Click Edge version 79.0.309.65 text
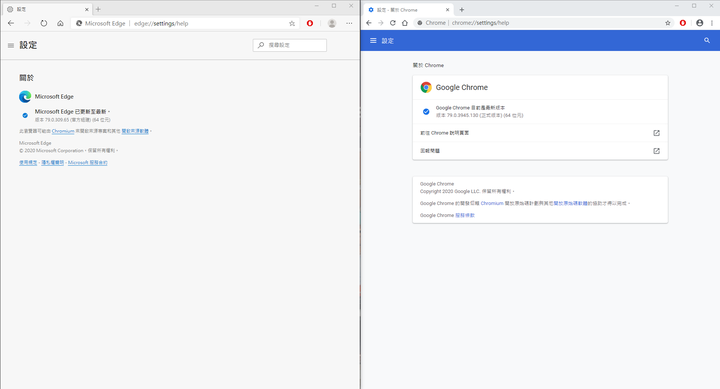This screenshot has height=389, width=720. 73,120
